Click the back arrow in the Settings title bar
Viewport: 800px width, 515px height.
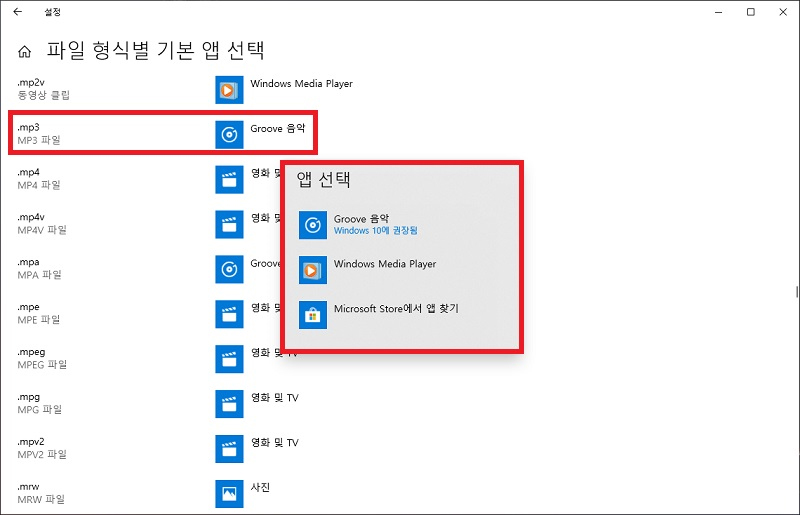(x=18, y=11)
